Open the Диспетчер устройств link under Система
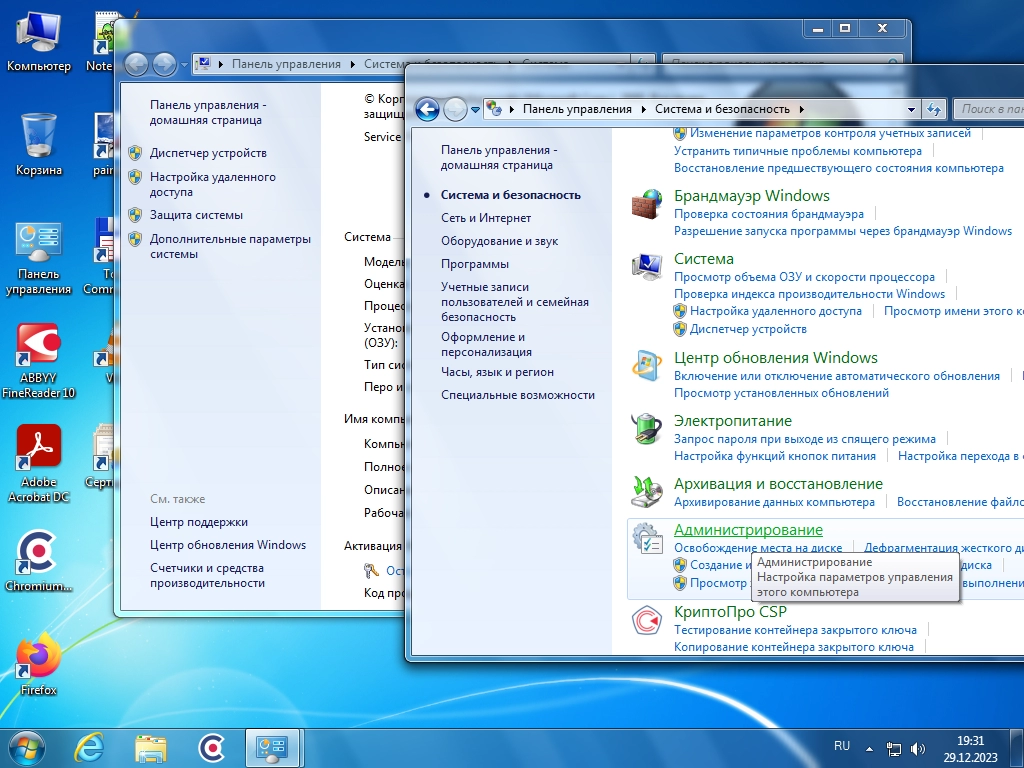The width and height of the screenshot is (1024, 768). 748,328
